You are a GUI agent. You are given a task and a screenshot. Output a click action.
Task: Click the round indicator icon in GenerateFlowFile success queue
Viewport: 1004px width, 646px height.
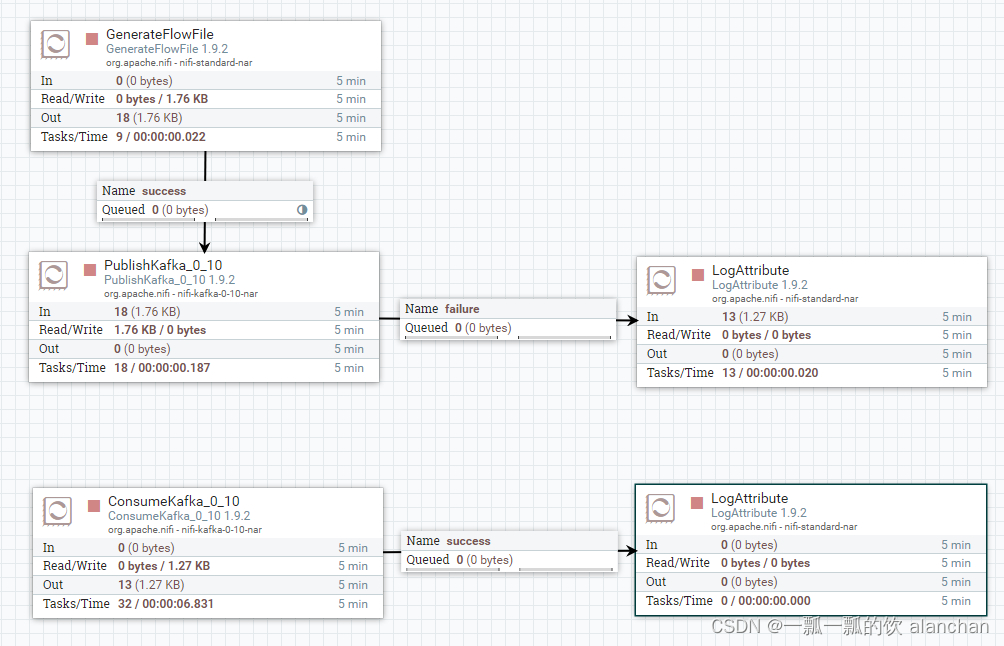(x=302, y=209)
